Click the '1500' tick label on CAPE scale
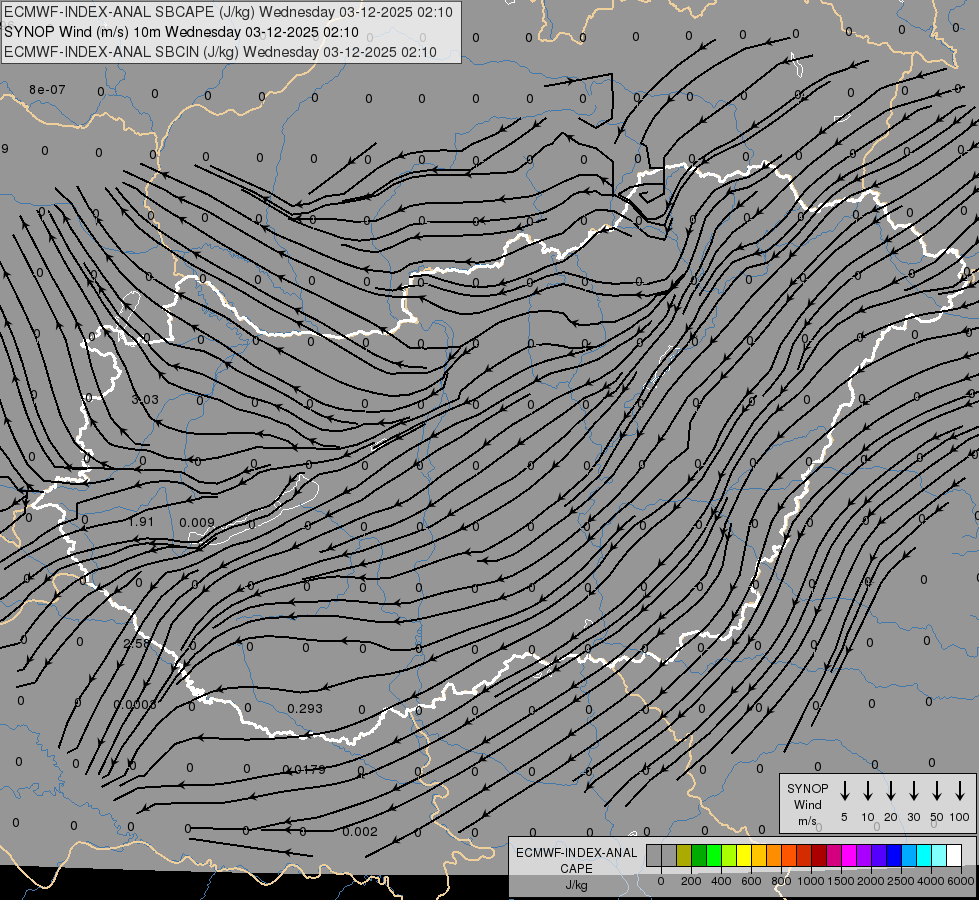 pyautogui.click(x=841, y=881)
